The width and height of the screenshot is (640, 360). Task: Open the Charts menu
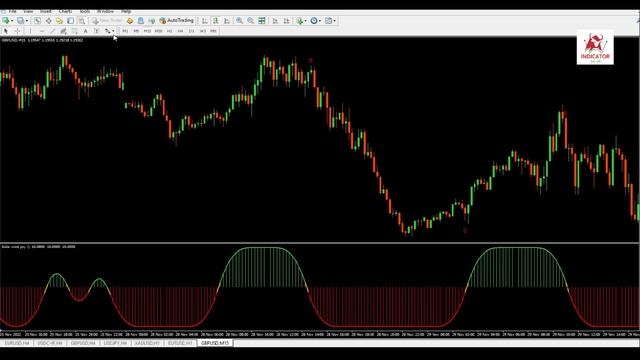65,11
